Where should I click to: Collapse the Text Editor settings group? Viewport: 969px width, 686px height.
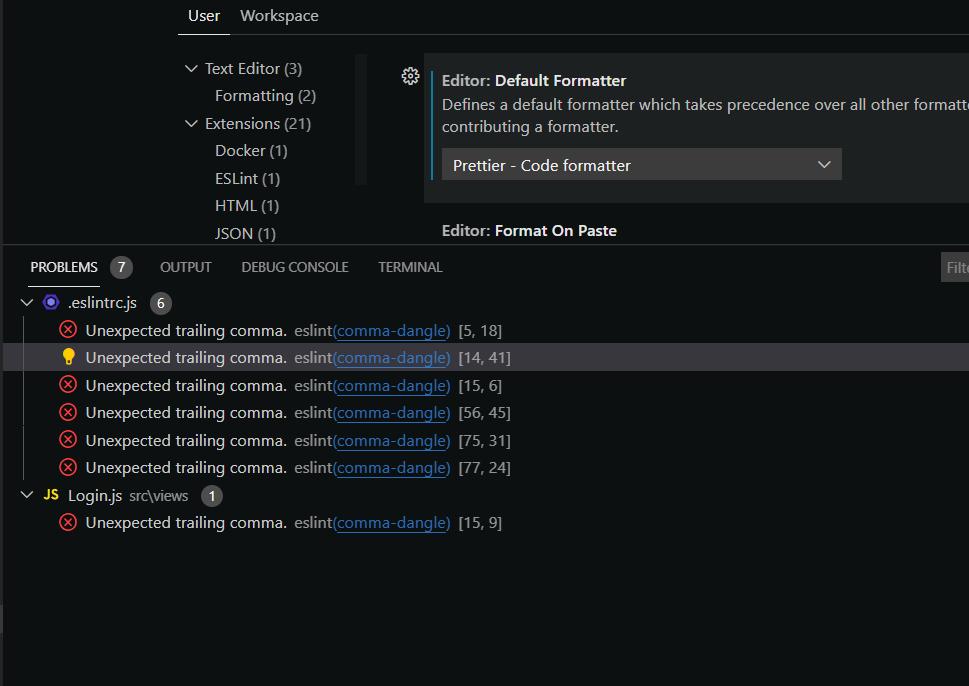(191, 69)
